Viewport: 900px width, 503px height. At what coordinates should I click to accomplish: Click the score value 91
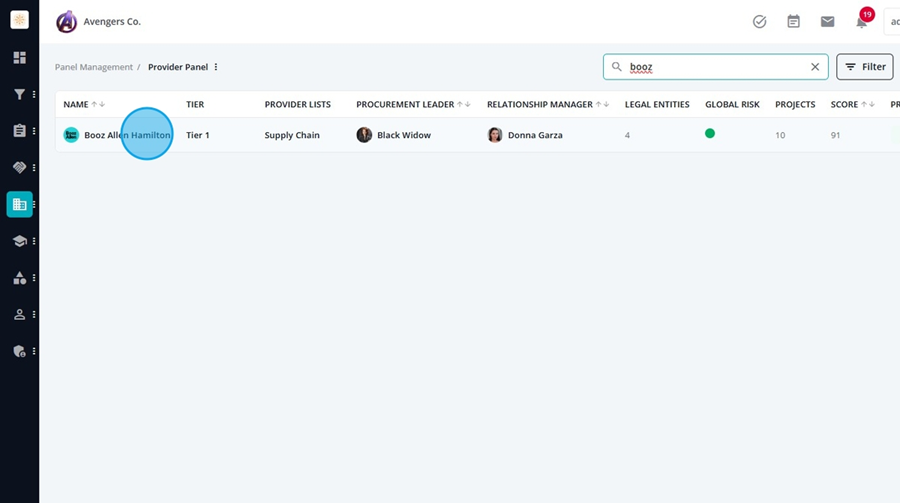pyautogui.click(x=835, y=136)
